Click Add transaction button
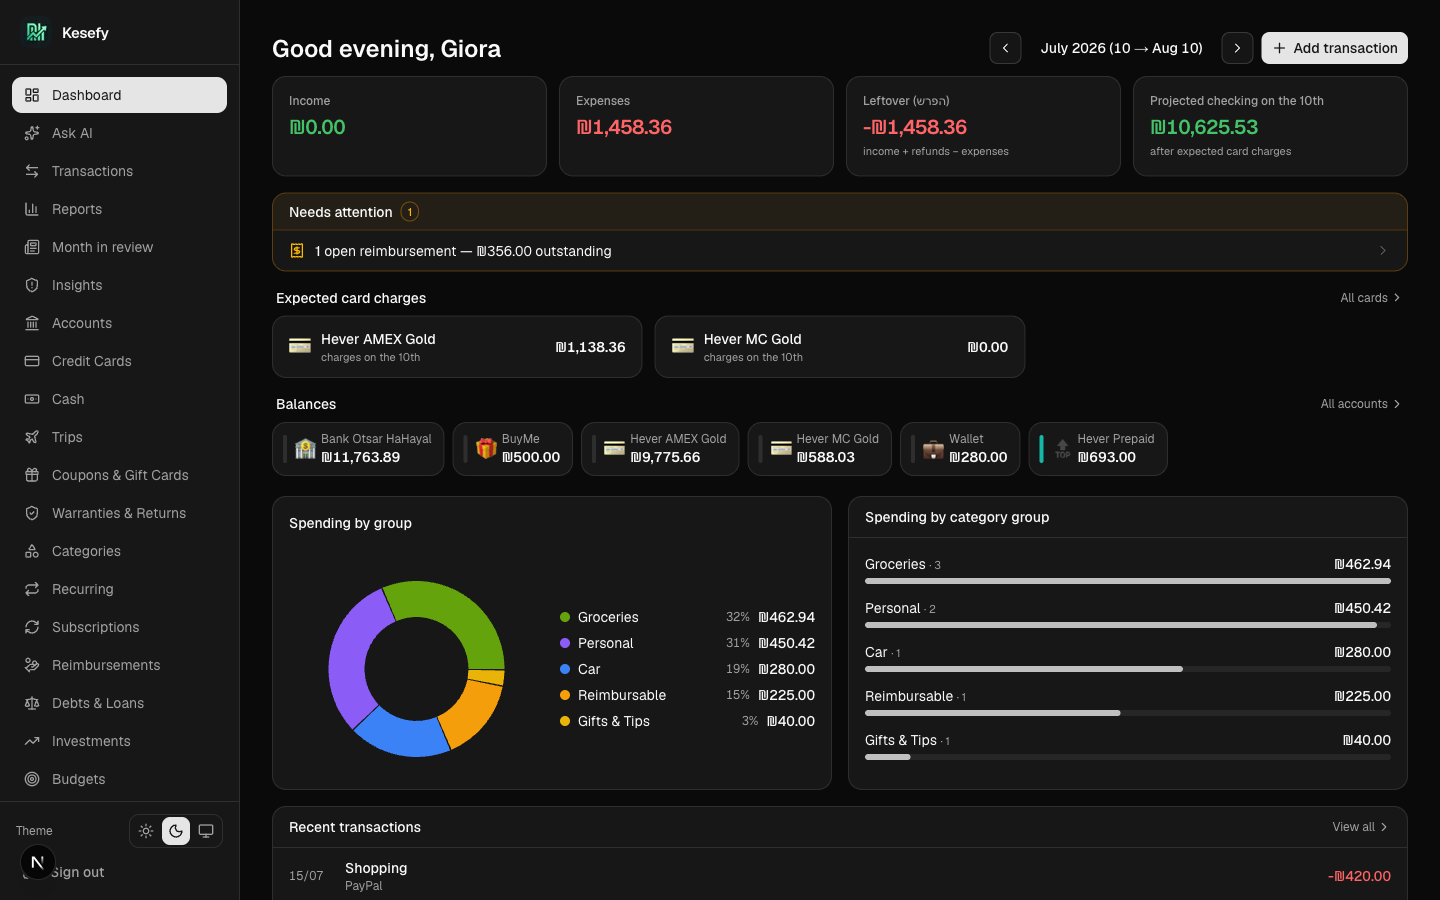The height and width of the screenshot is (900, 1440). [x=1334, y=48]
